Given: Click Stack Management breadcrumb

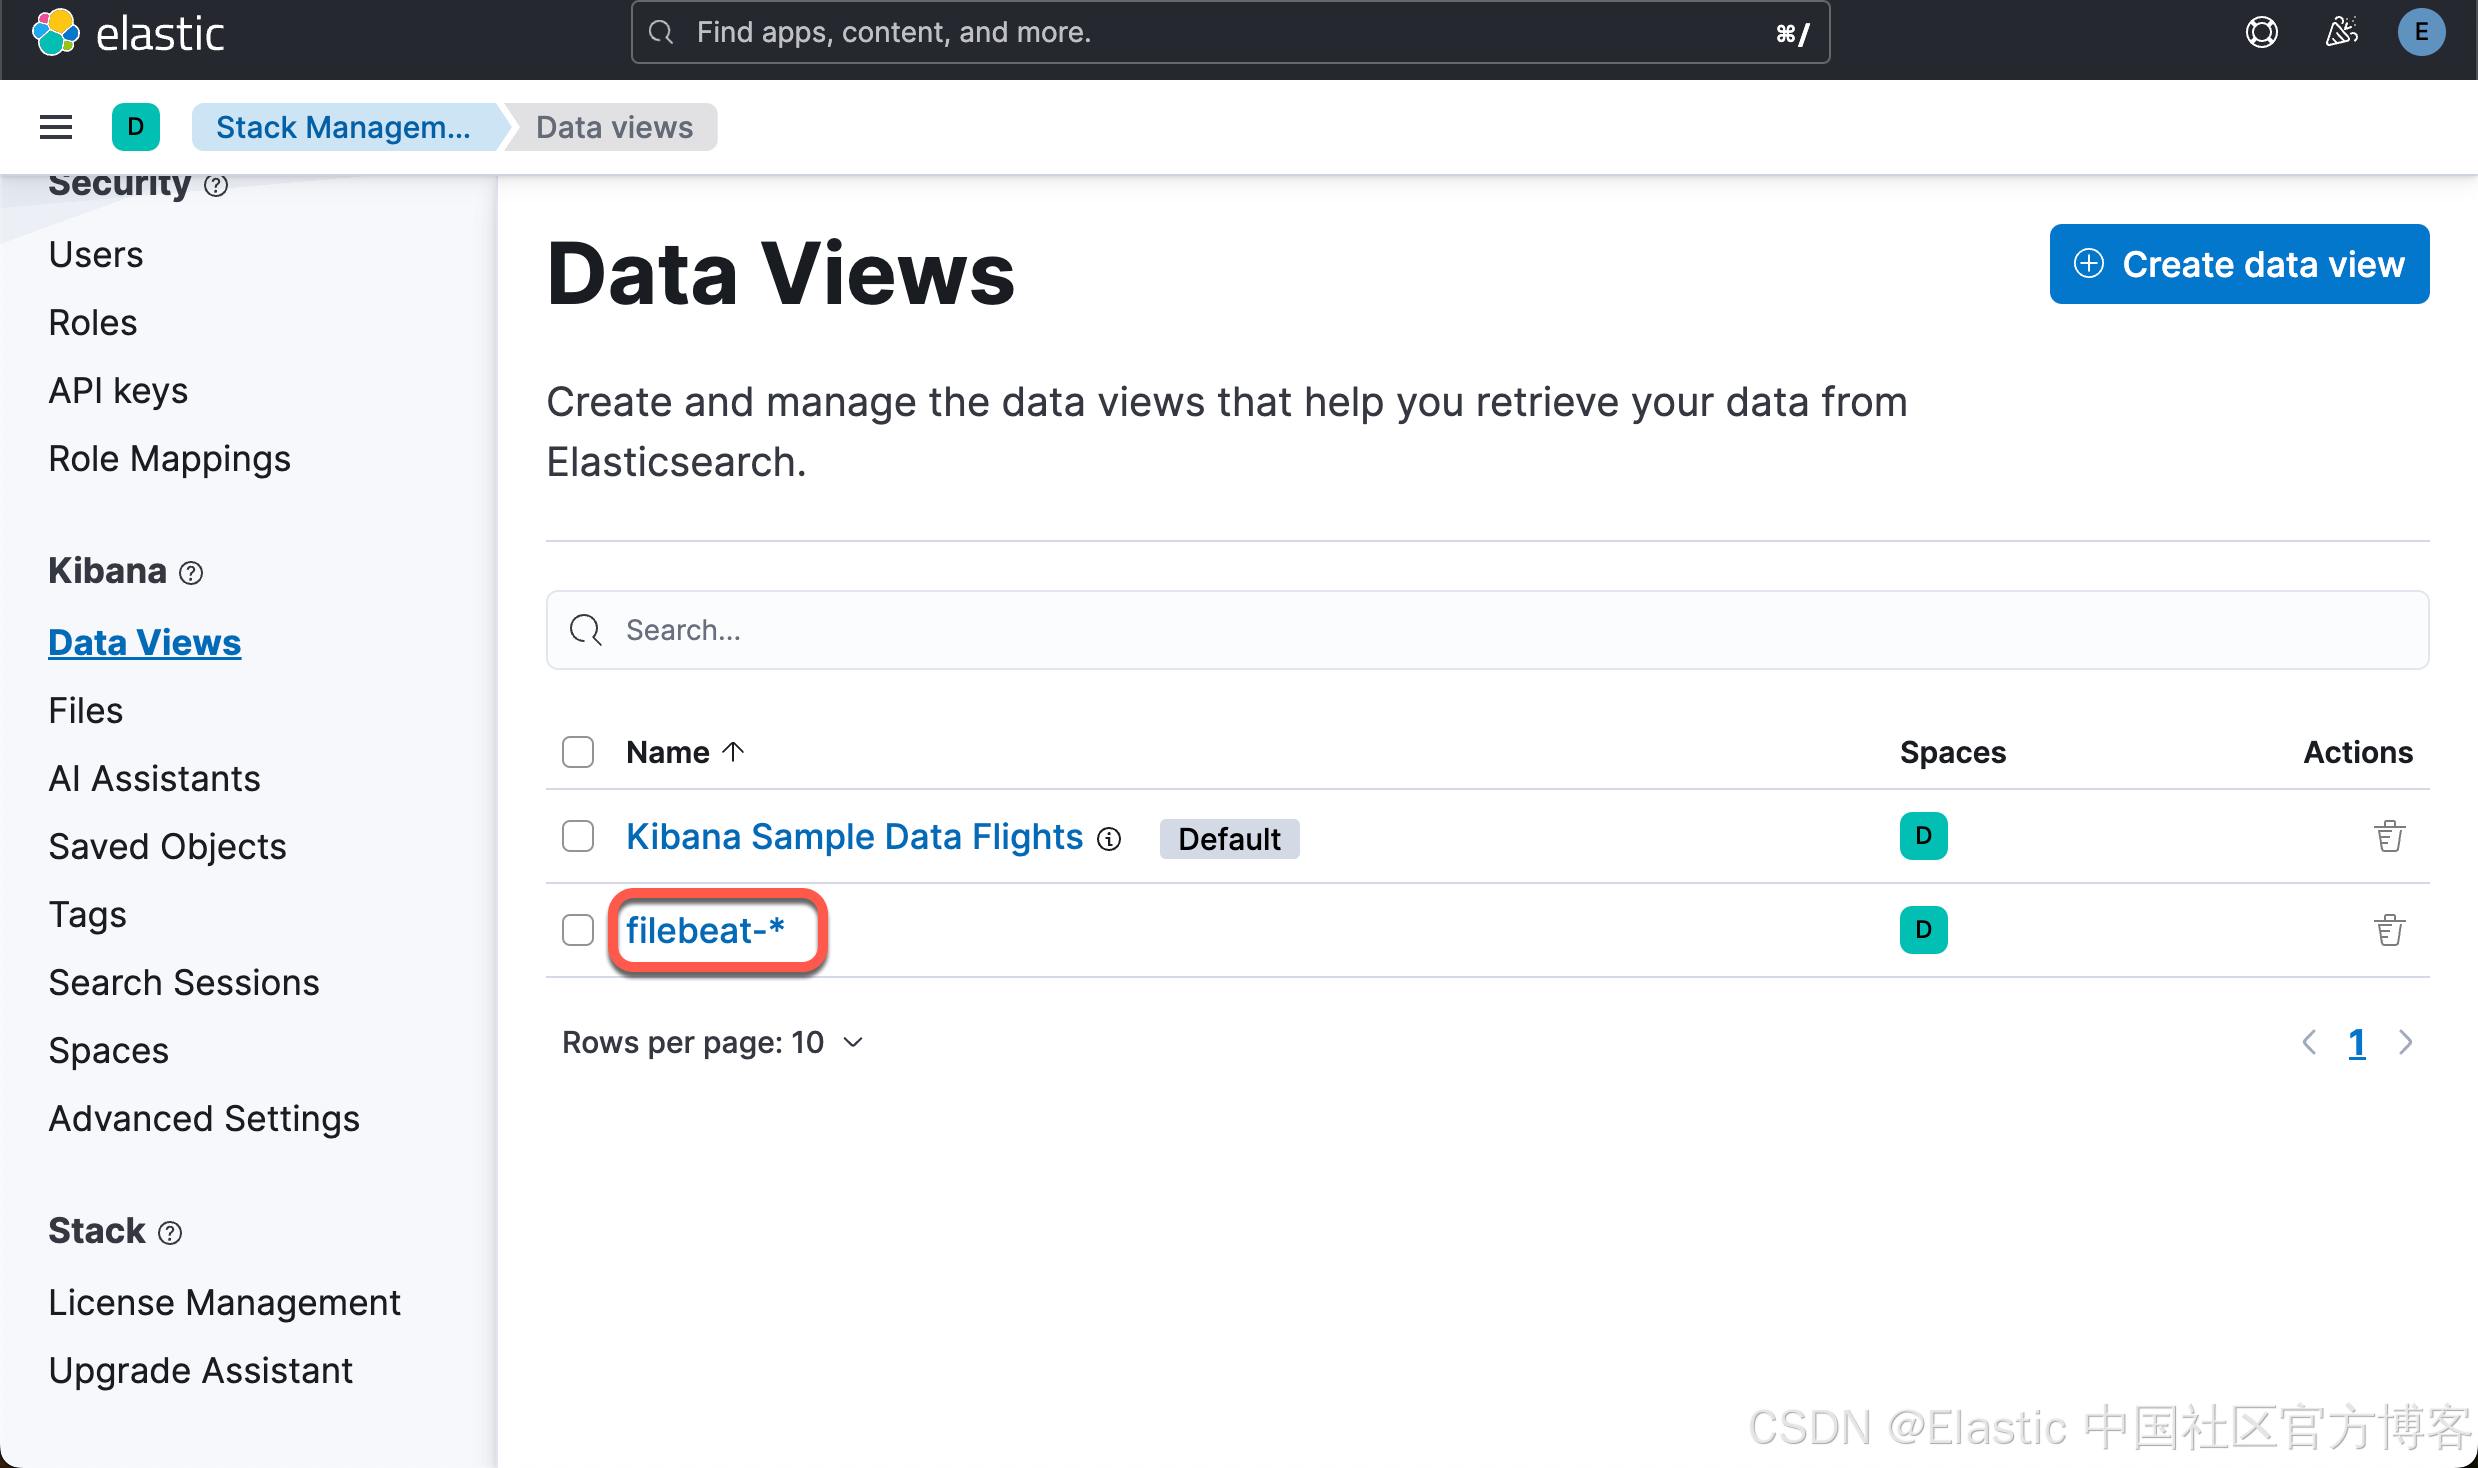Looking at the screenshot, I should 343,127.
